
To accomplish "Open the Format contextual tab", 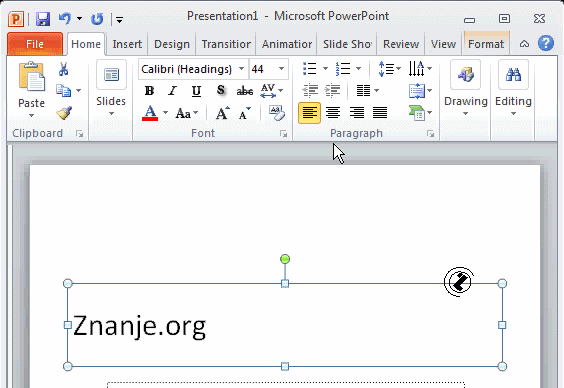I will pyautogui.click(x=486, y=44).
